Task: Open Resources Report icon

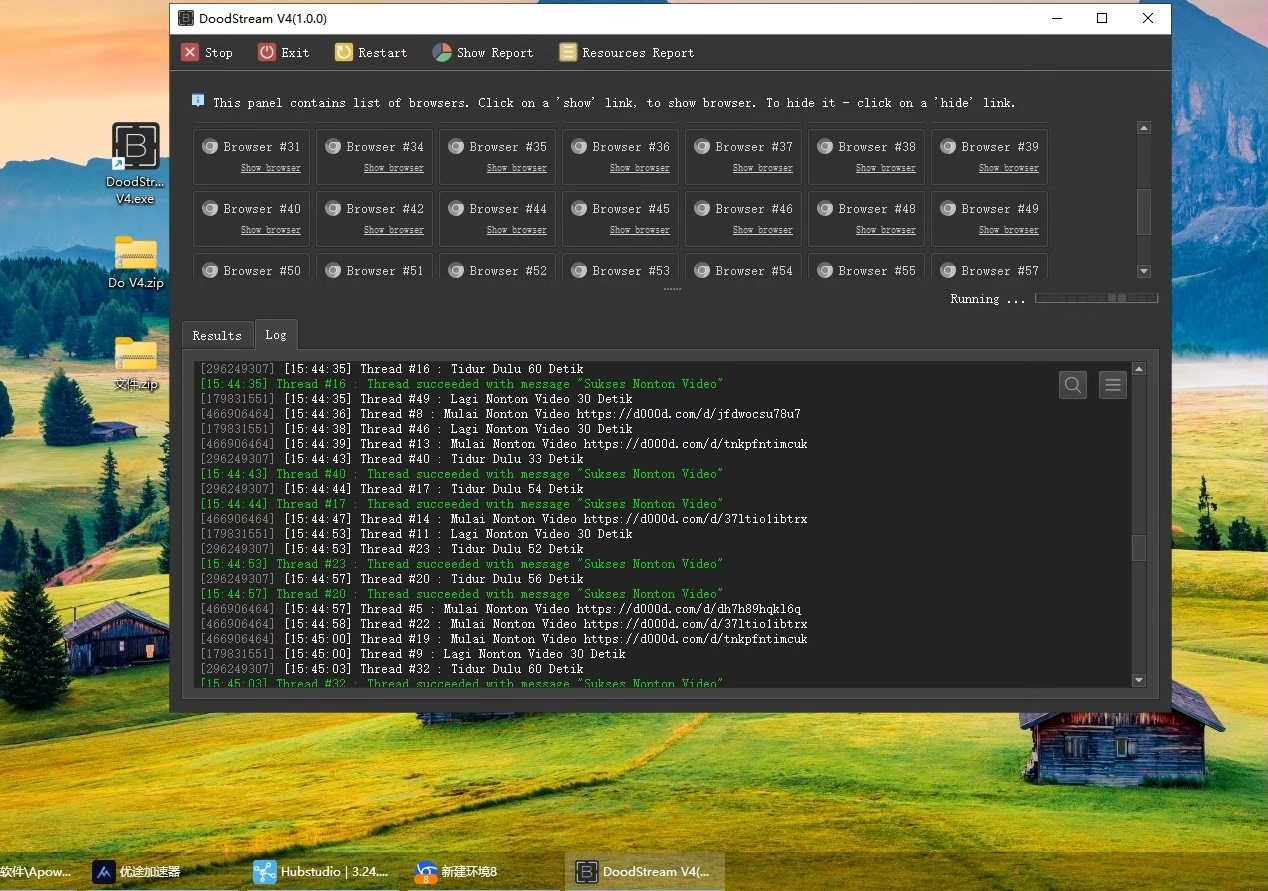Action: pos(568,53)
